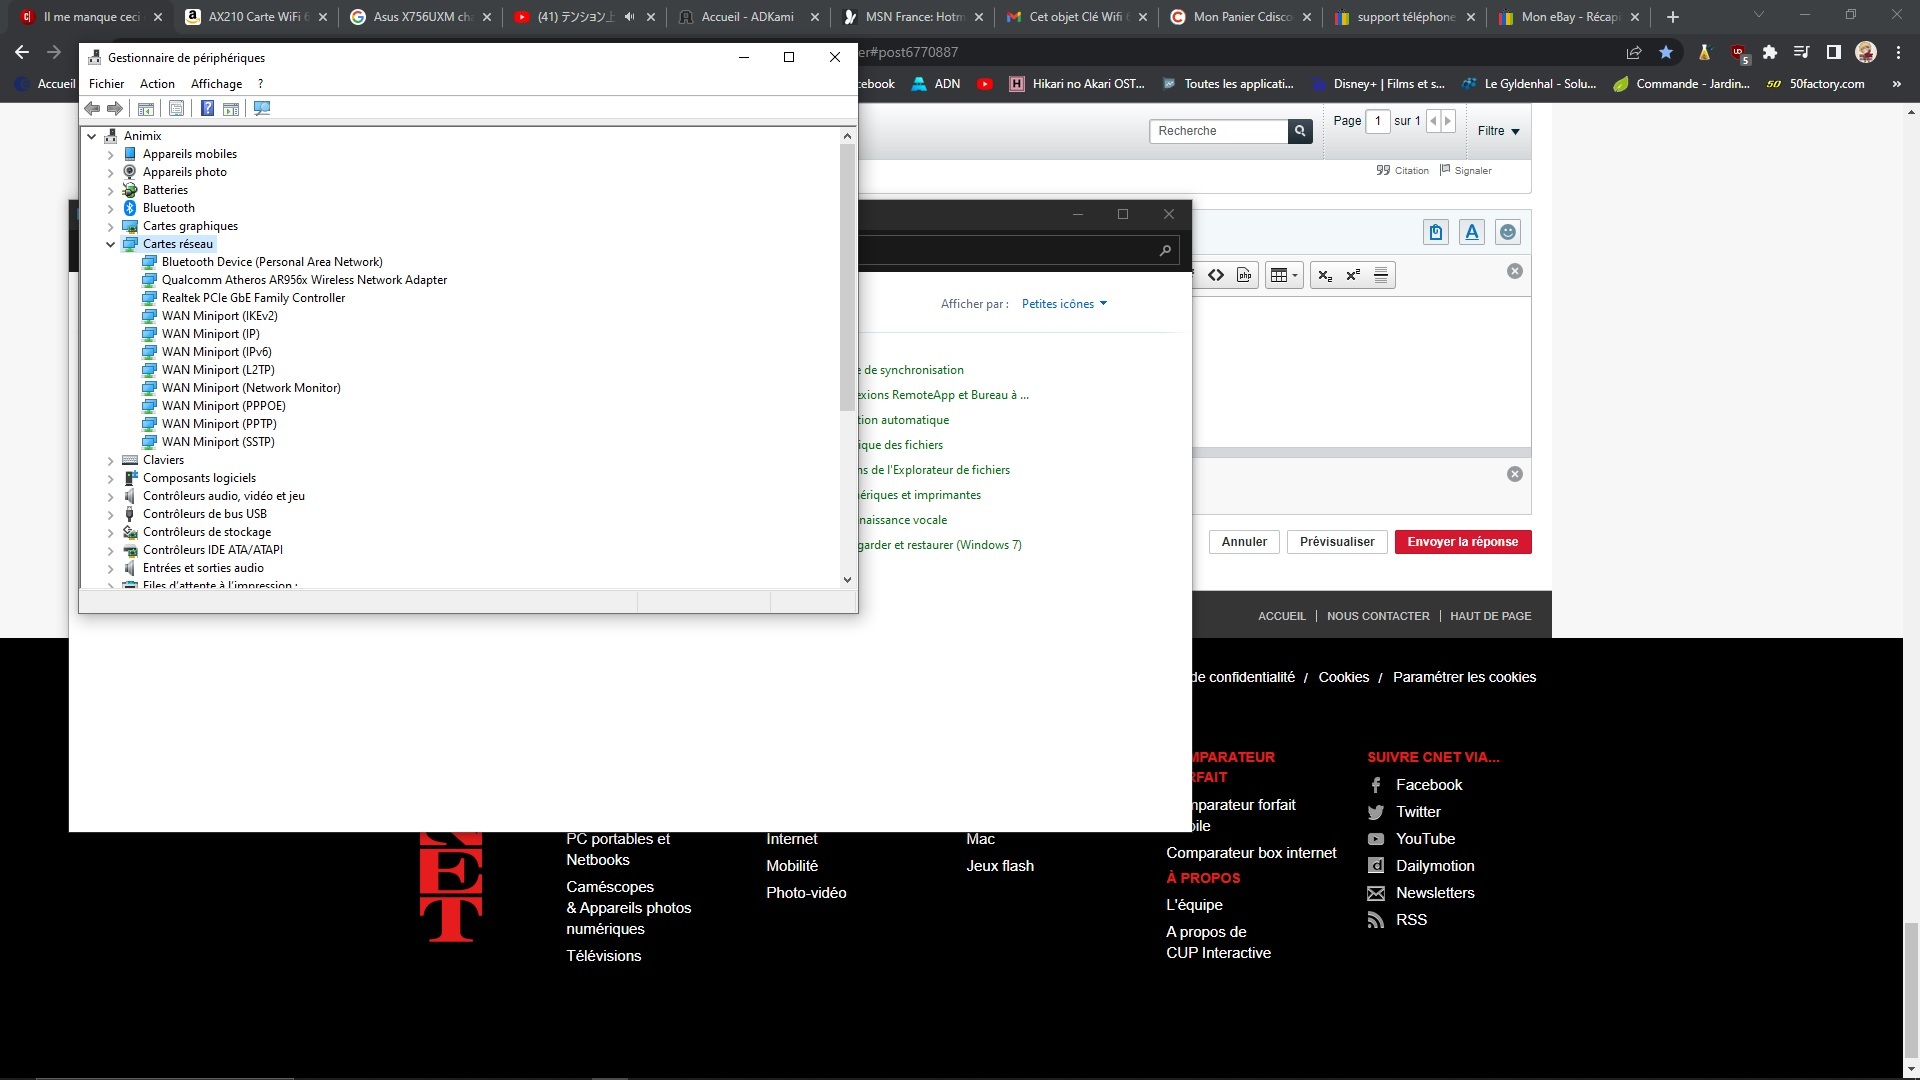The width and height of the screenshot is (1920, 1080).
Task: Click the Prévisualiser button
Action: point(1336,542)
